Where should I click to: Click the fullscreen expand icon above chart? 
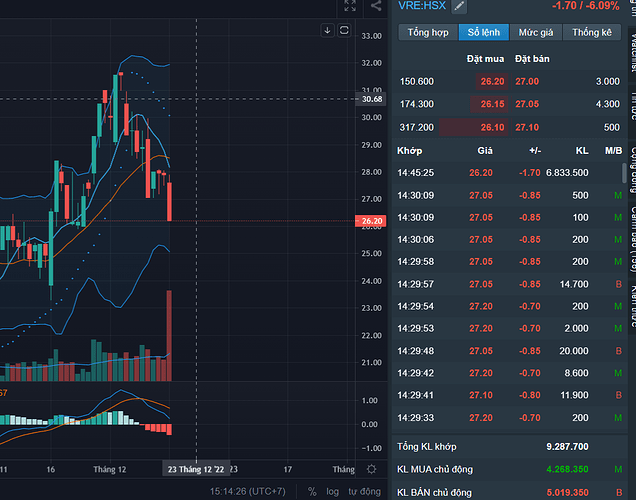point(349,6)
